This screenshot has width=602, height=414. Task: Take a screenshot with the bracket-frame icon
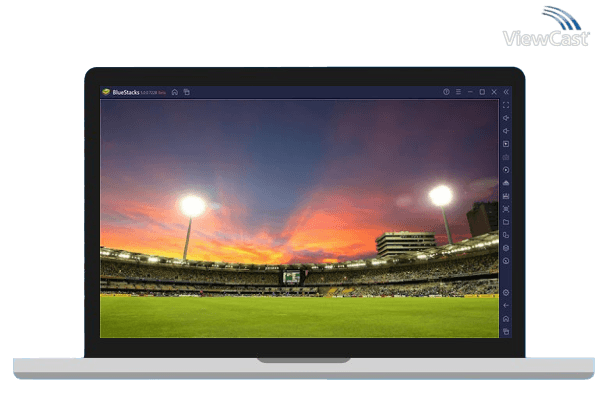pos(506,209)
